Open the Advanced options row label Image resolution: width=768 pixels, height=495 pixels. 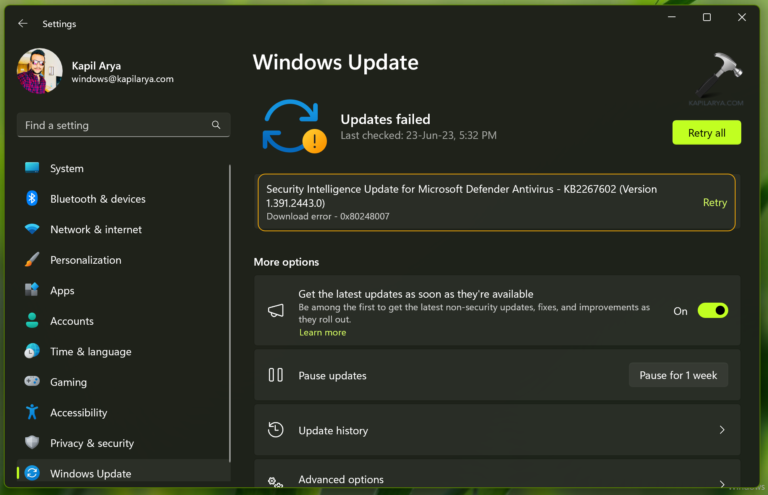341,479
